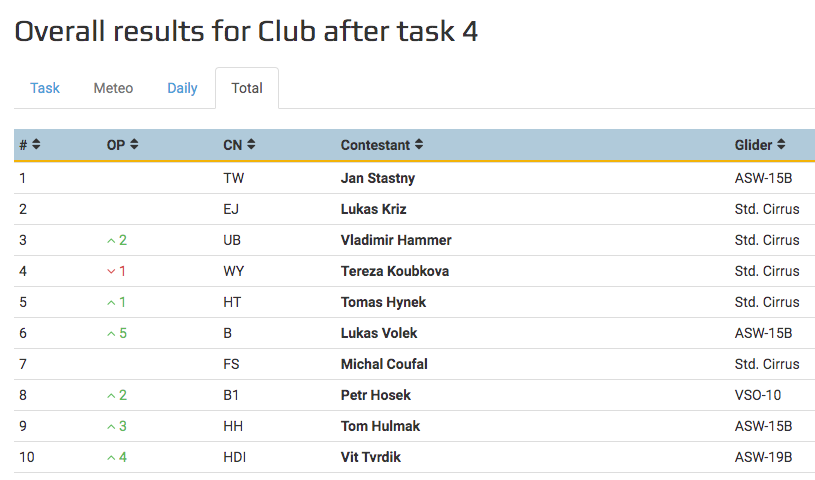Click Tom Hulmak's name
This screenshot has height=480, width=815.
click(380, 426)
